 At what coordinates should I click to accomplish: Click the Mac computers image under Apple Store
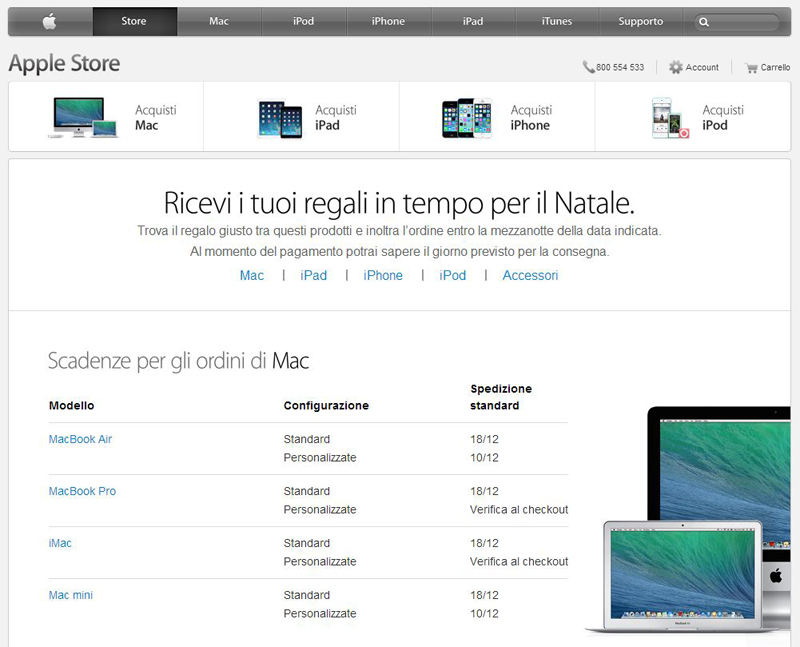click(x=83, y=117)
